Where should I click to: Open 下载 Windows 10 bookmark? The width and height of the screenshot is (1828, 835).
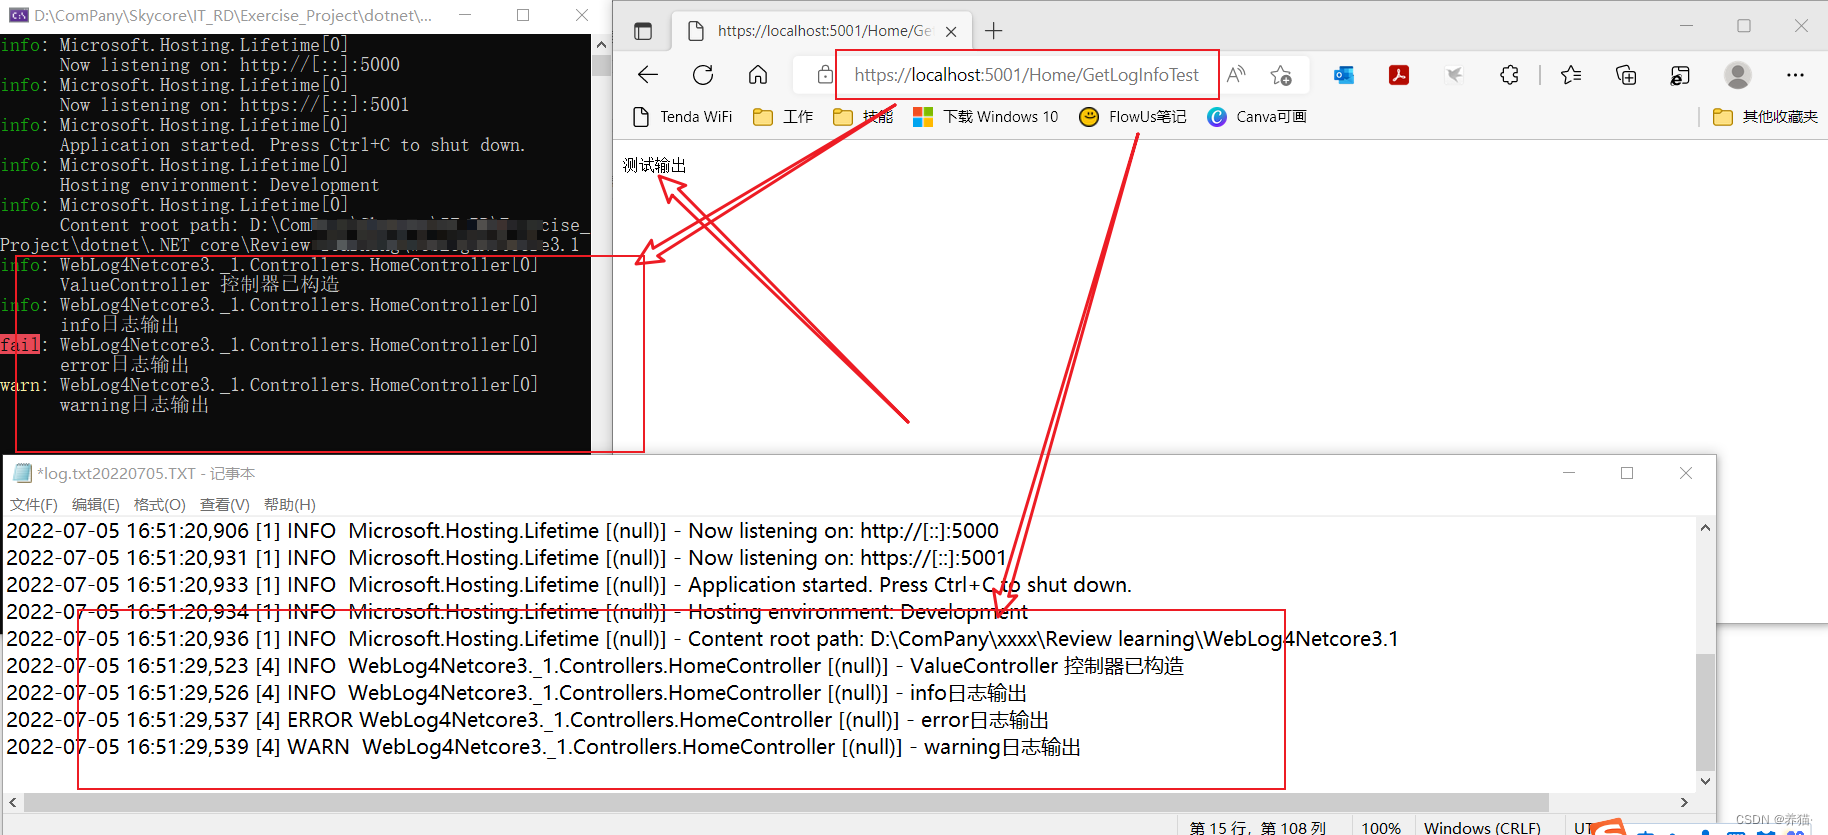(x=986, y=117)
